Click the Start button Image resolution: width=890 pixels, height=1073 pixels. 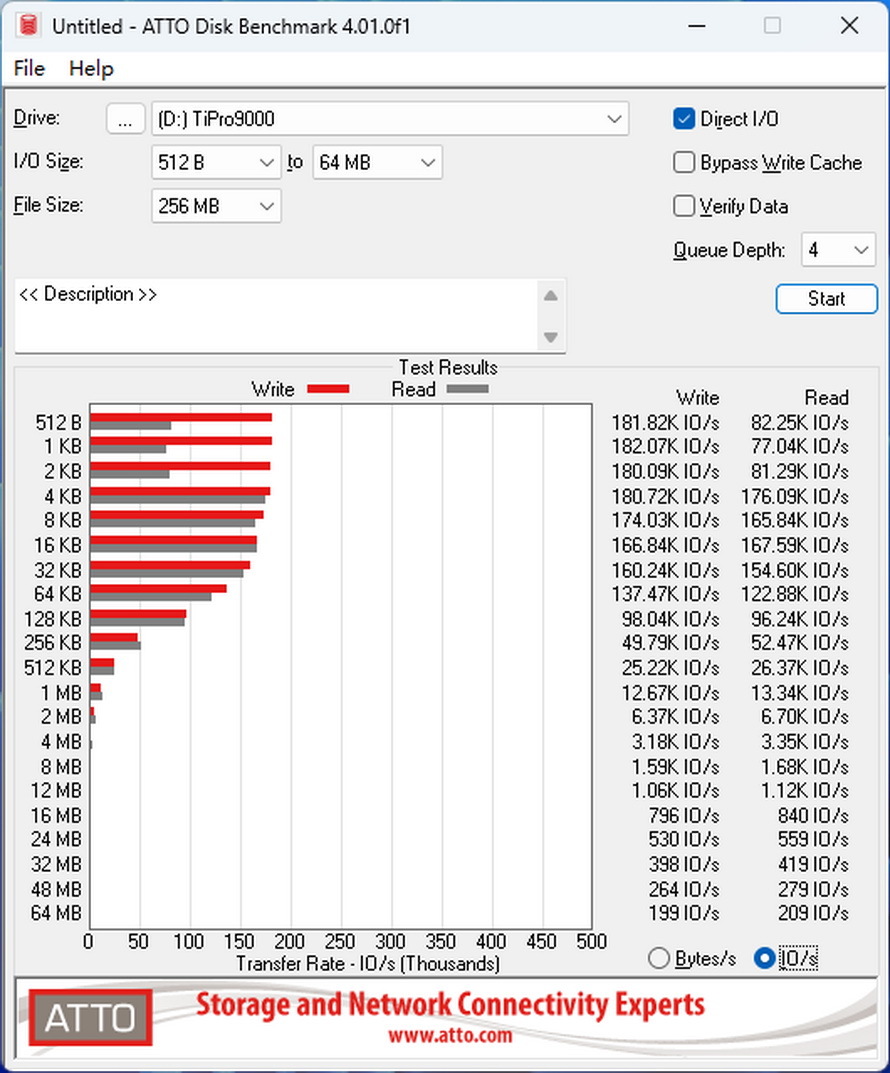(x=826, y=299)
